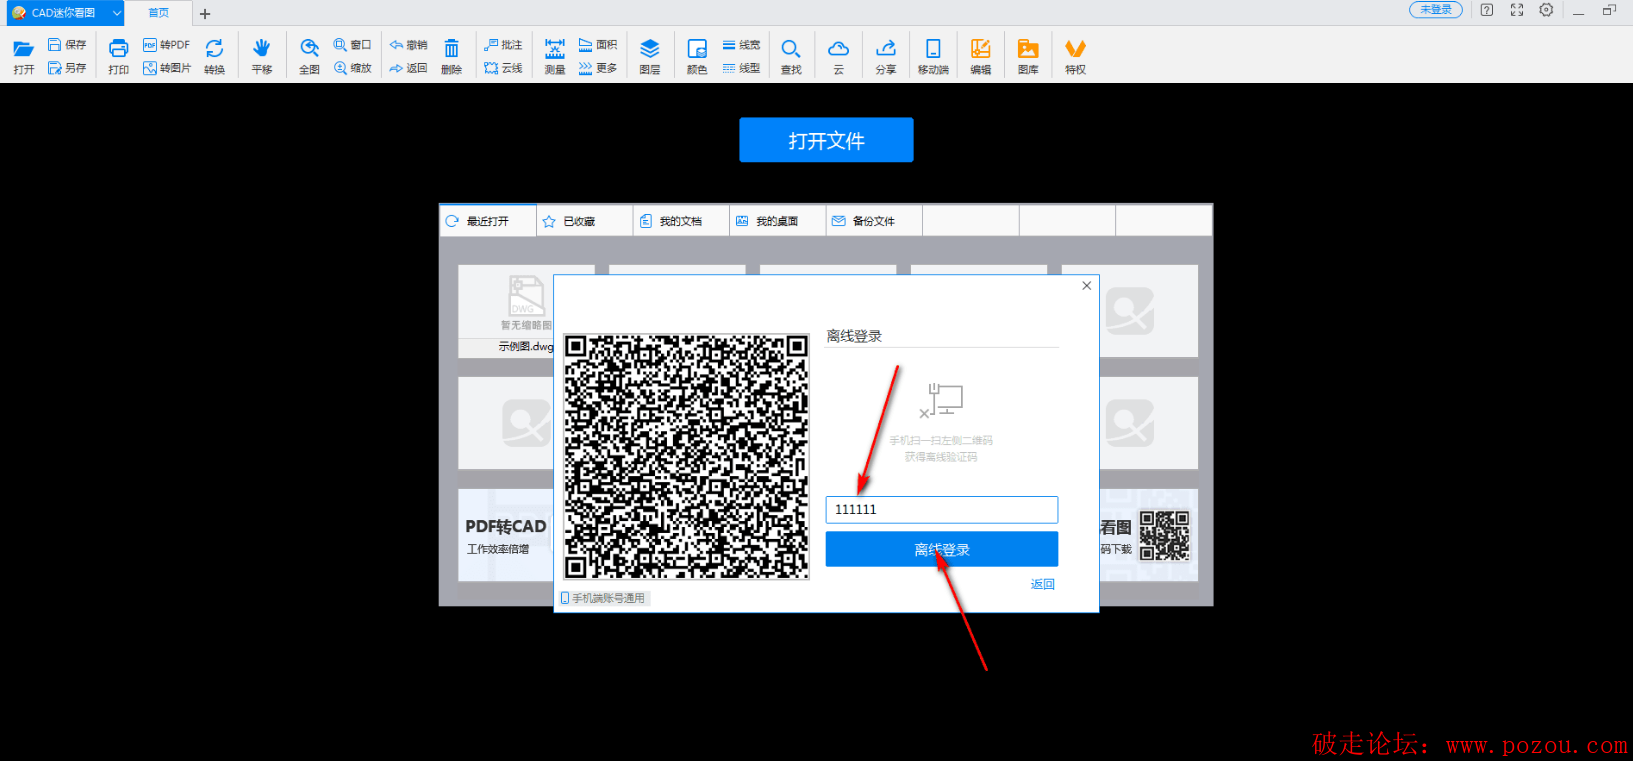Close the offline login dialog
The width and height of the screenshot is (1633, 761).
(x=1087, y=286)
